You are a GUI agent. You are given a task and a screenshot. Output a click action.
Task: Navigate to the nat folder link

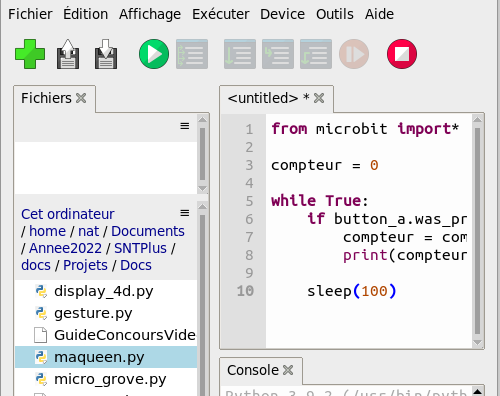88,231
